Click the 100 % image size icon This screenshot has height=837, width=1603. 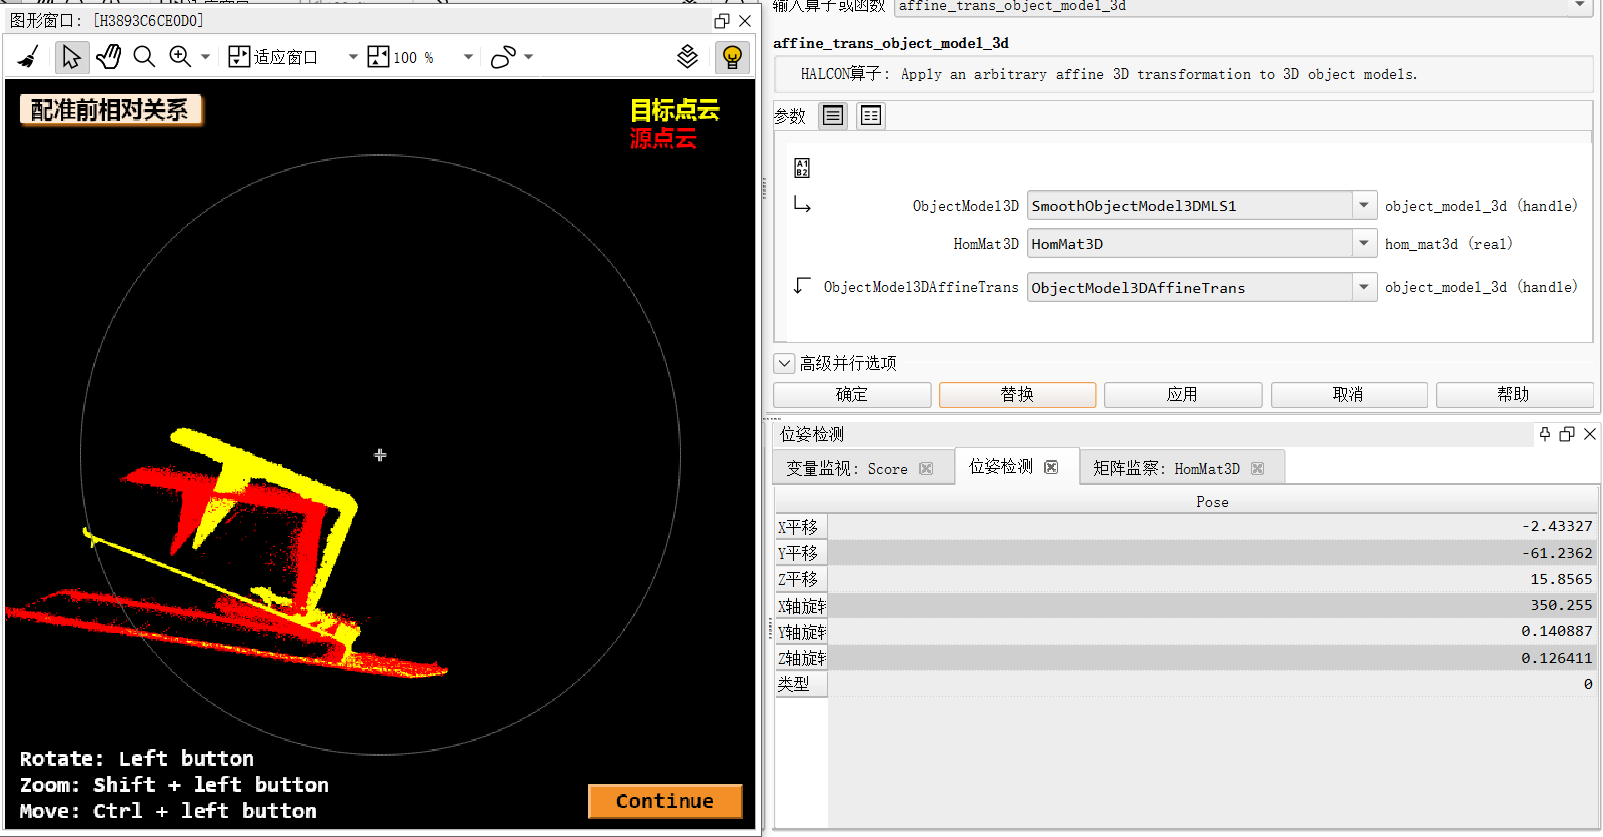(378, 57)
